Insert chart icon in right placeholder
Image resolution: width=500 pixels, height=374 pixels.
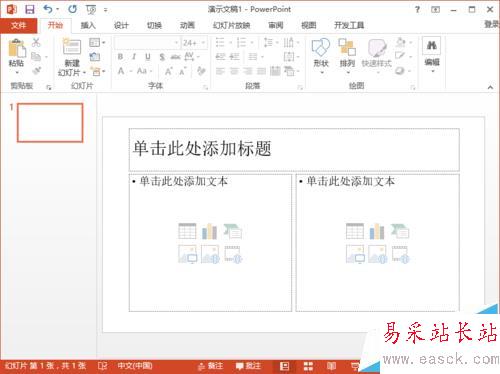pos(377,231)
